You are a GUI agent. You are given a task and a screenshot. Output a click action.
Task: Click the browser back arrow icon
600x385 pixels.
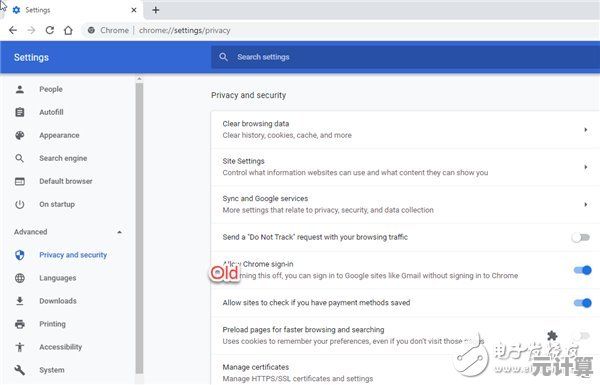click(x=13, y=30)
